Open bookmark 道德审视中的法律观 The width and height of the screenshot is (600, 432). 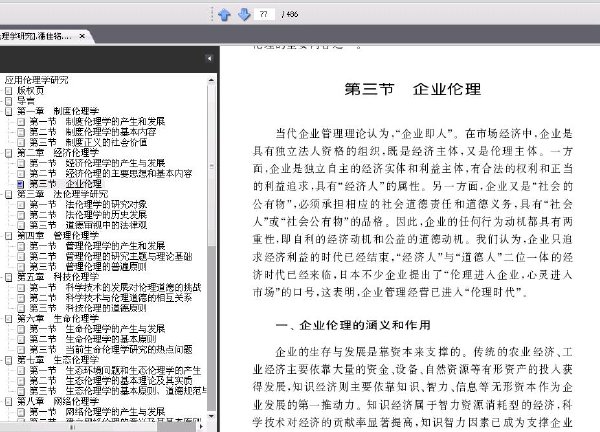[88, 225]
